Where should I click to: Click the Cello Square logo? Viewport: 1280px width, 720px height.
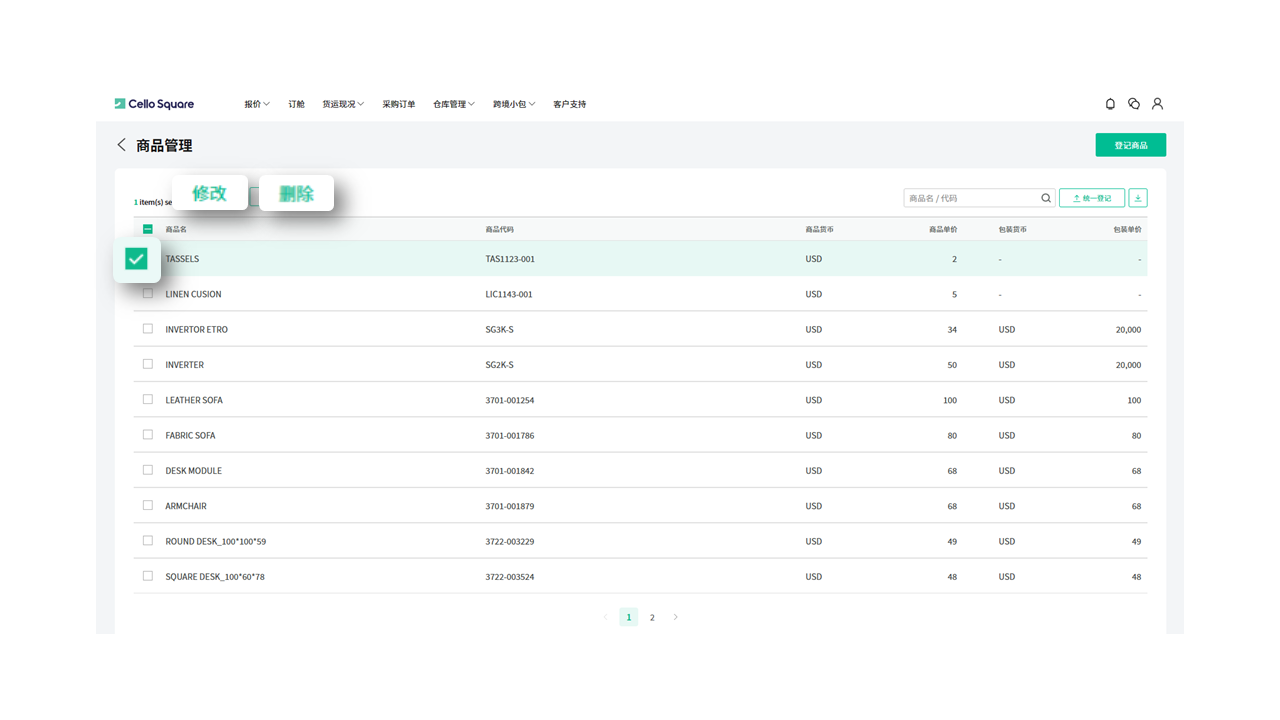click(x=154, y=104)
